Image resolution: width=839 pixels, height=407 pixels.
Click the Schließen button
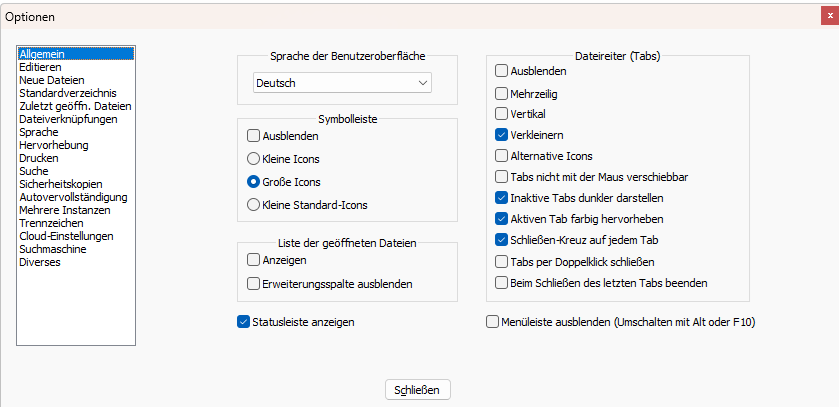[418, 389]
